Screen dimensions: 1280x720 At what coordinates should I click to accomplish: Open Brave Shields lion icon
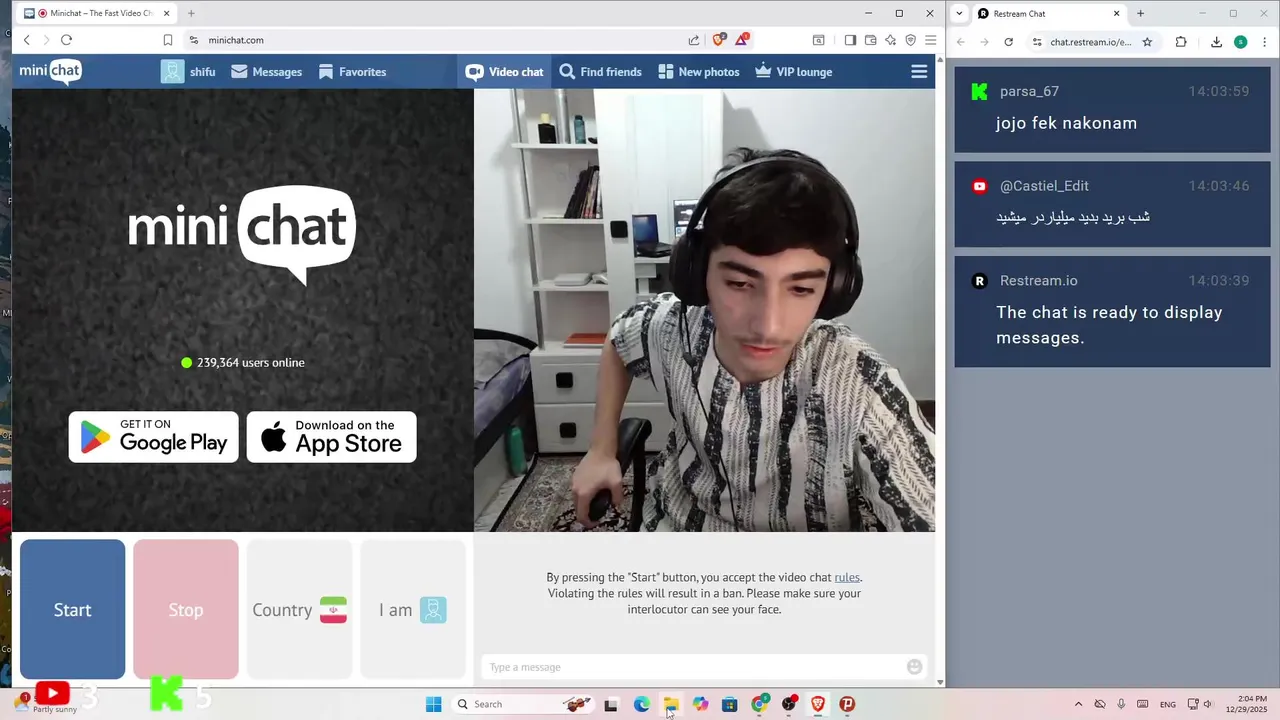click(718, 40)
